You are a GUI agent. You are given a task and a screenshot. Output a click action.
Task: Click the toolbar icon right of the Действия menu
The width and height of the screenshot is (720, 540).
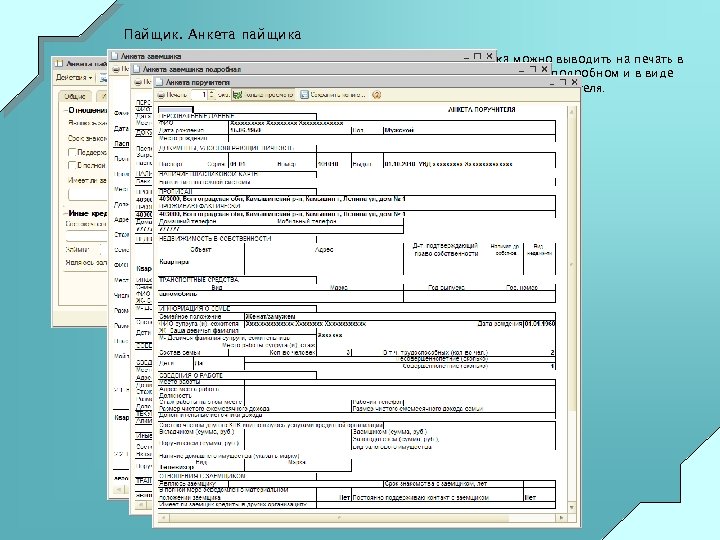pos(103,78)
